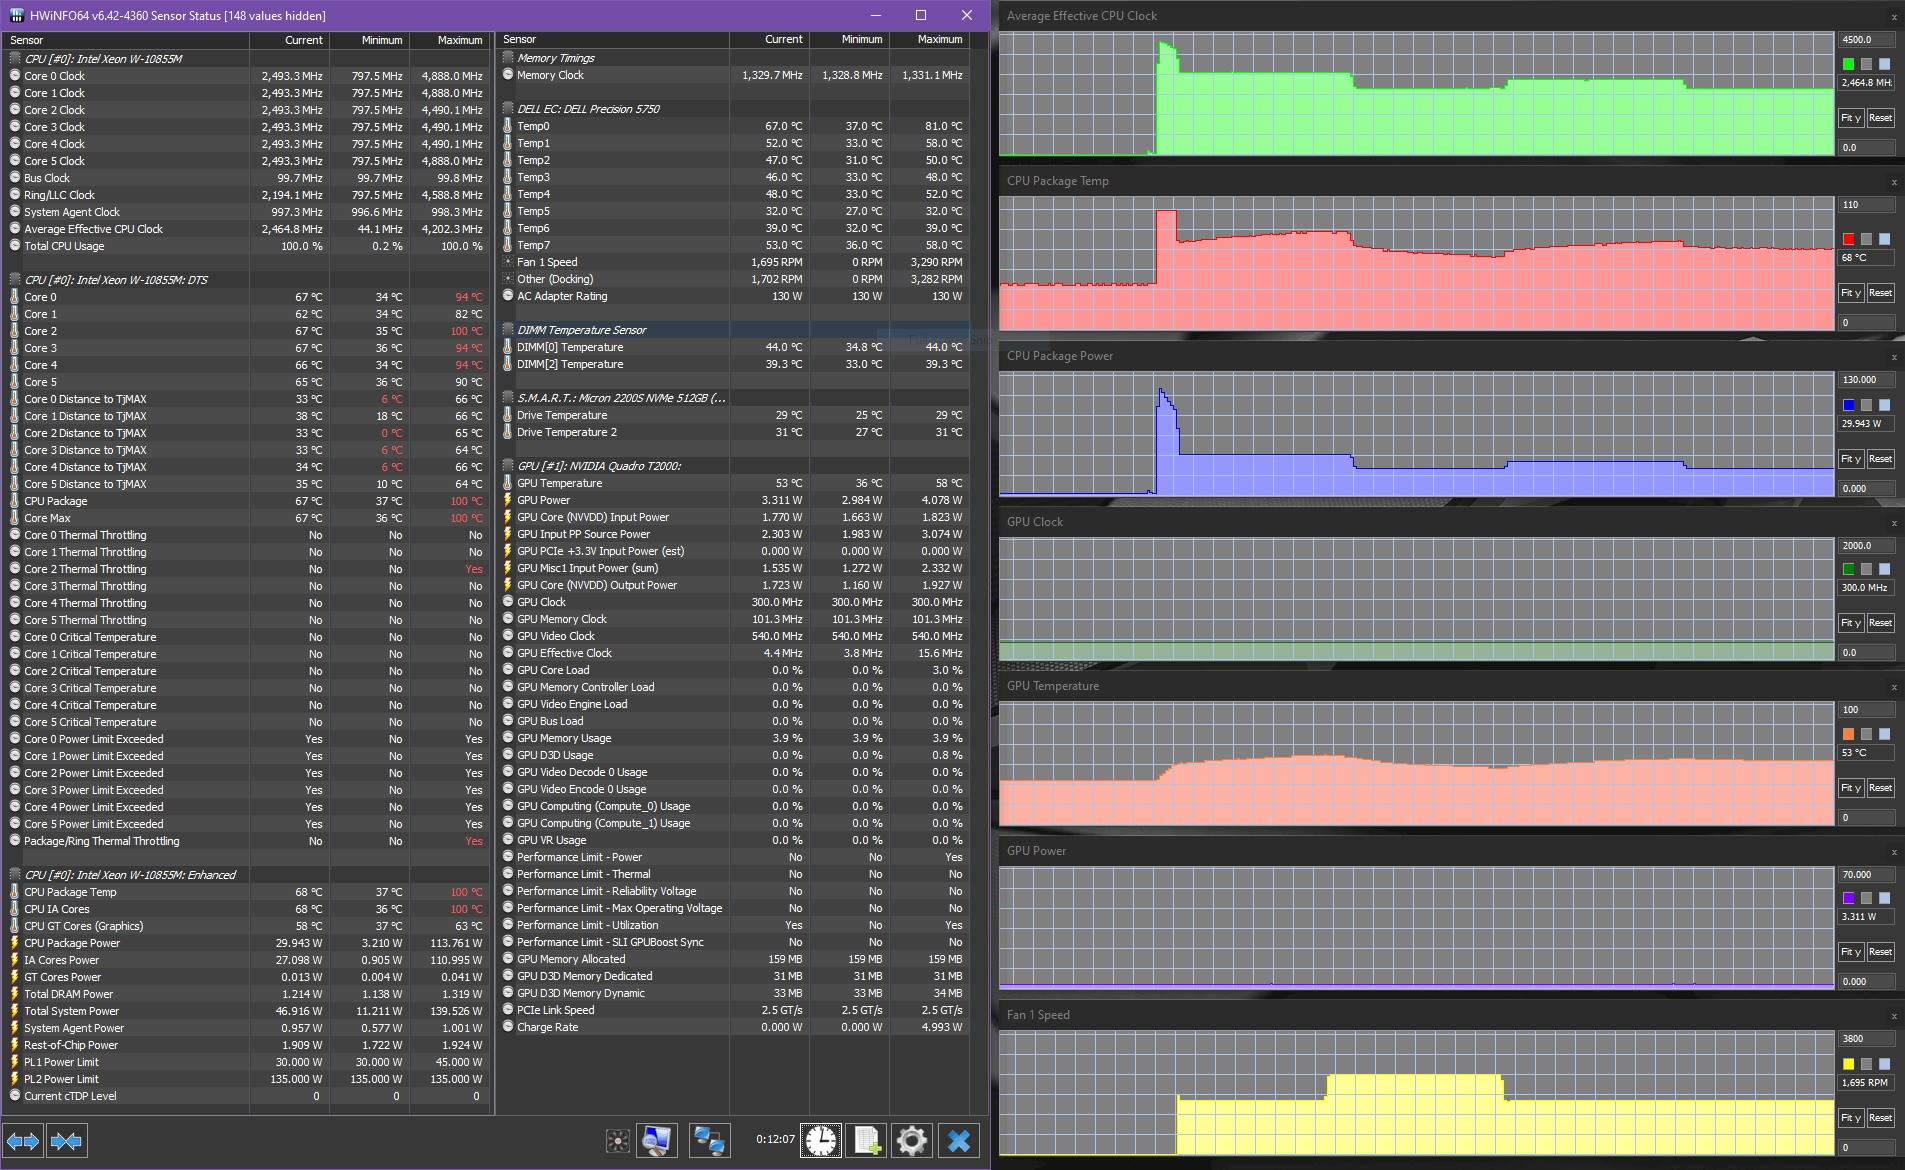Click Fit y on Average Effective CPU Clock graph

[1852, 118]
